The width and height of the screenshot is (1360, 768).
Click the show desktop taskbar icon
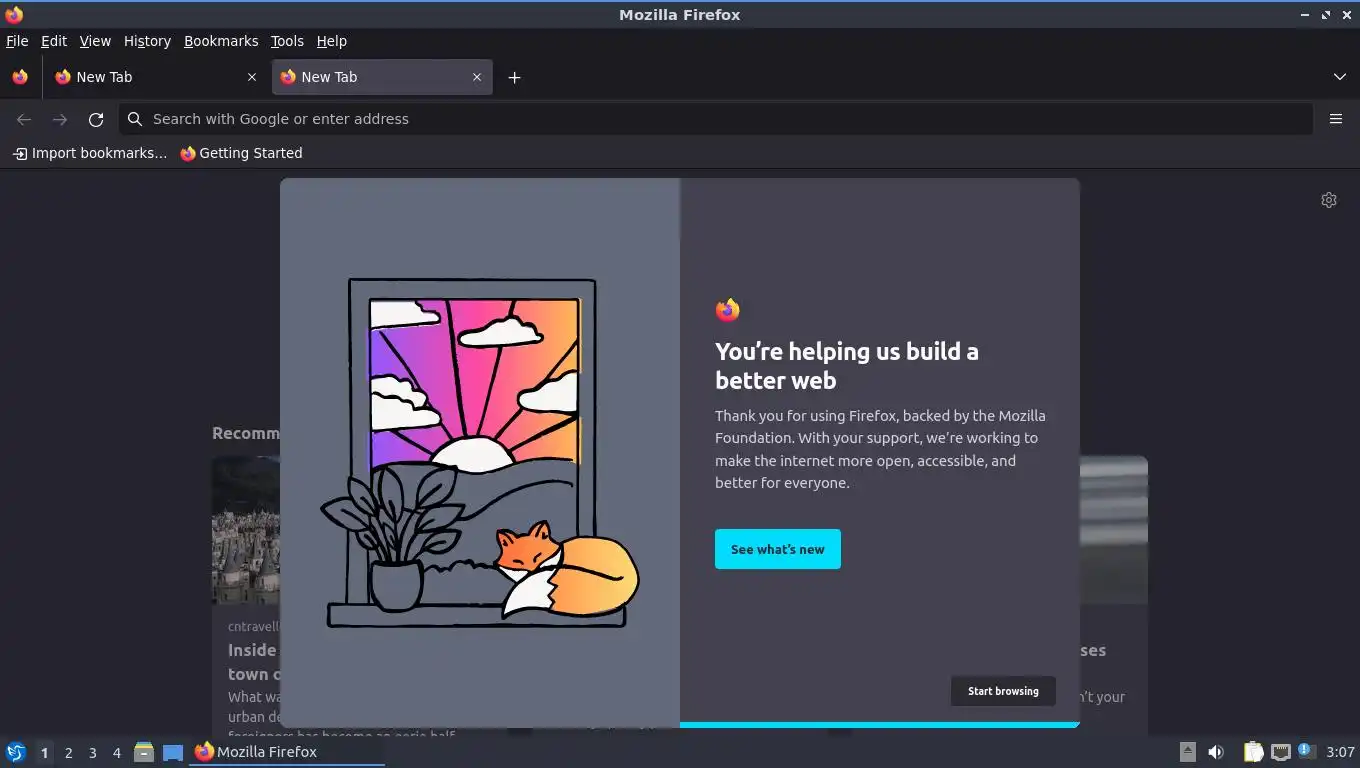173,752
